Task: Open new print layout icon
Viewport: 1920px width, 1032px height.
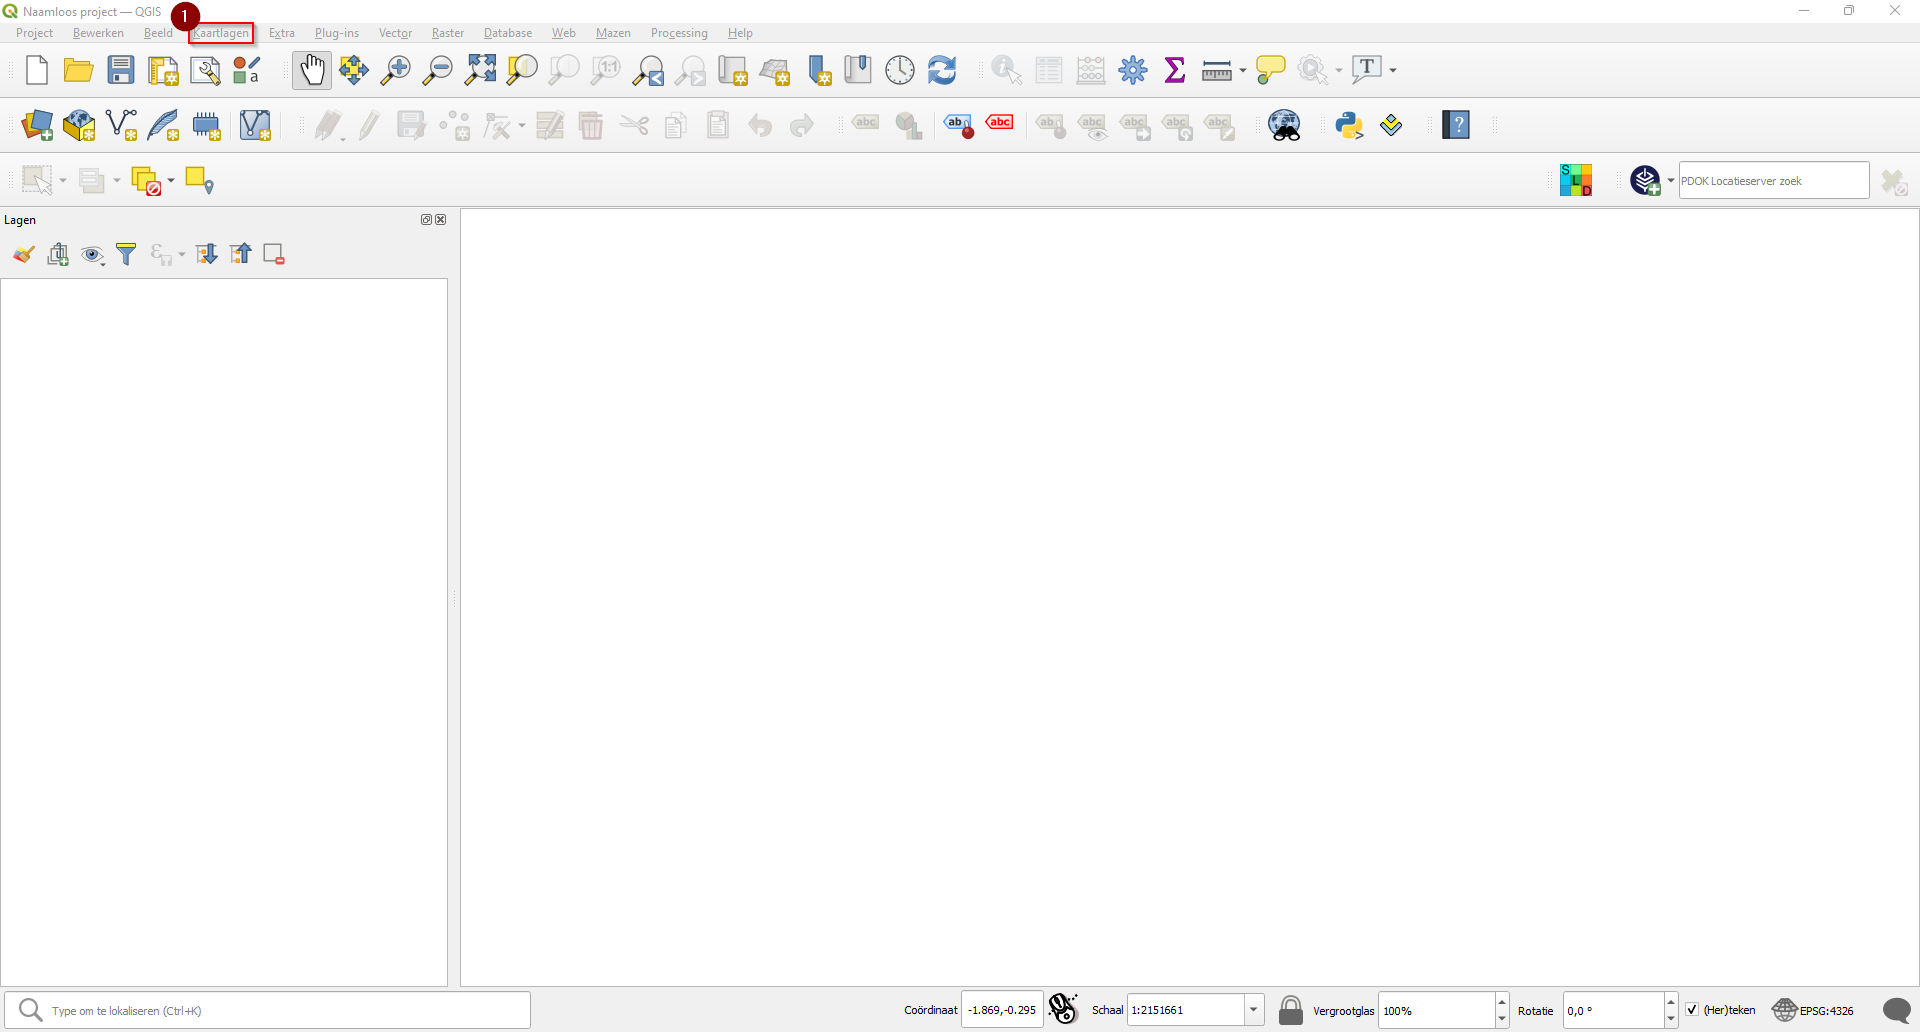Action: point(163,70)
